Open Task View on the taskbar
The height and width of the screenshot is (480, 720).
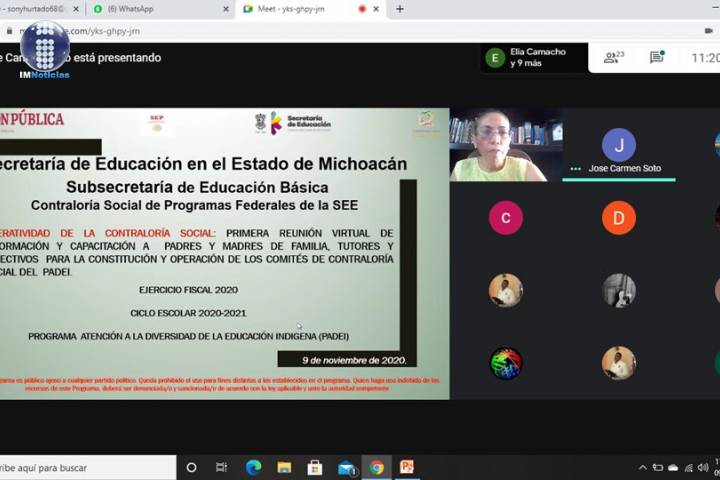click(222, 467)
